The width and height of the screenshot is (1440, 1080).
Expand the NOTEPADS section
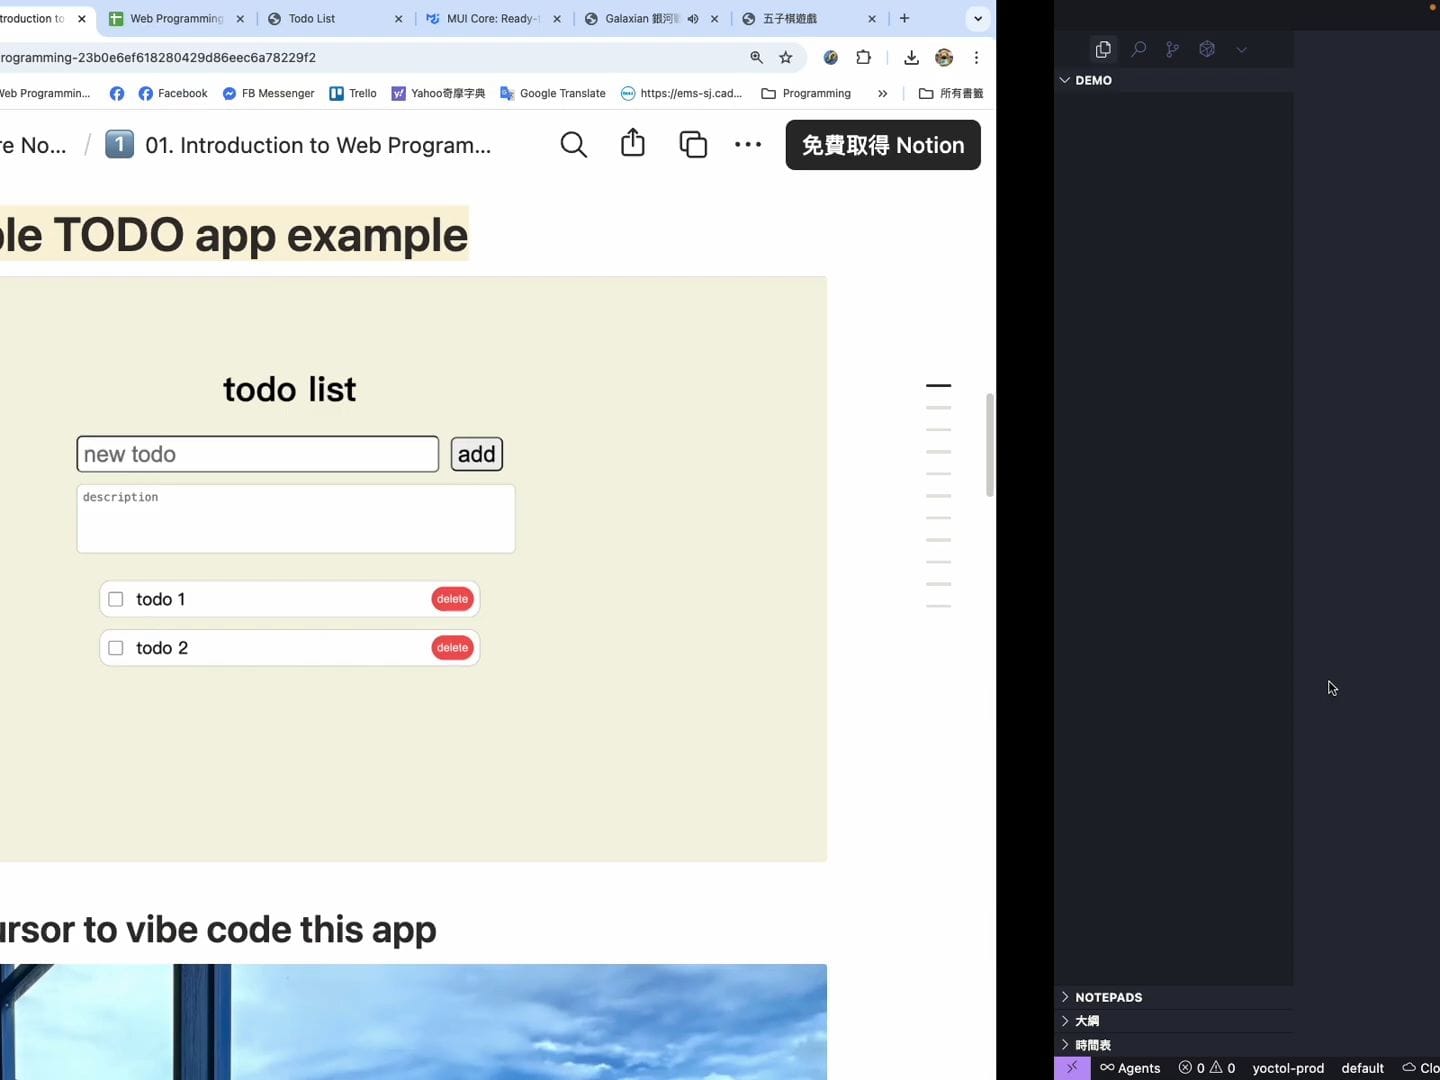click(x=1065, y=997)
